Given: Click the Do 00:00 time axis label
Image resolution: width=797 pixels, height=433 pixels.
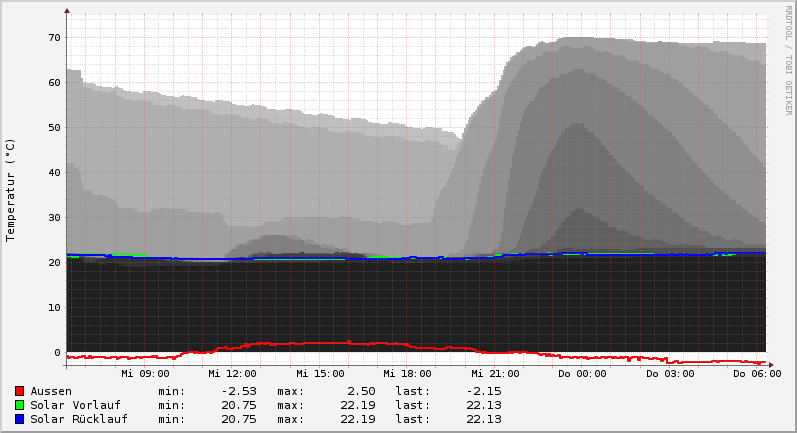Looking at the screenshot, I should (x=582, y=374).
